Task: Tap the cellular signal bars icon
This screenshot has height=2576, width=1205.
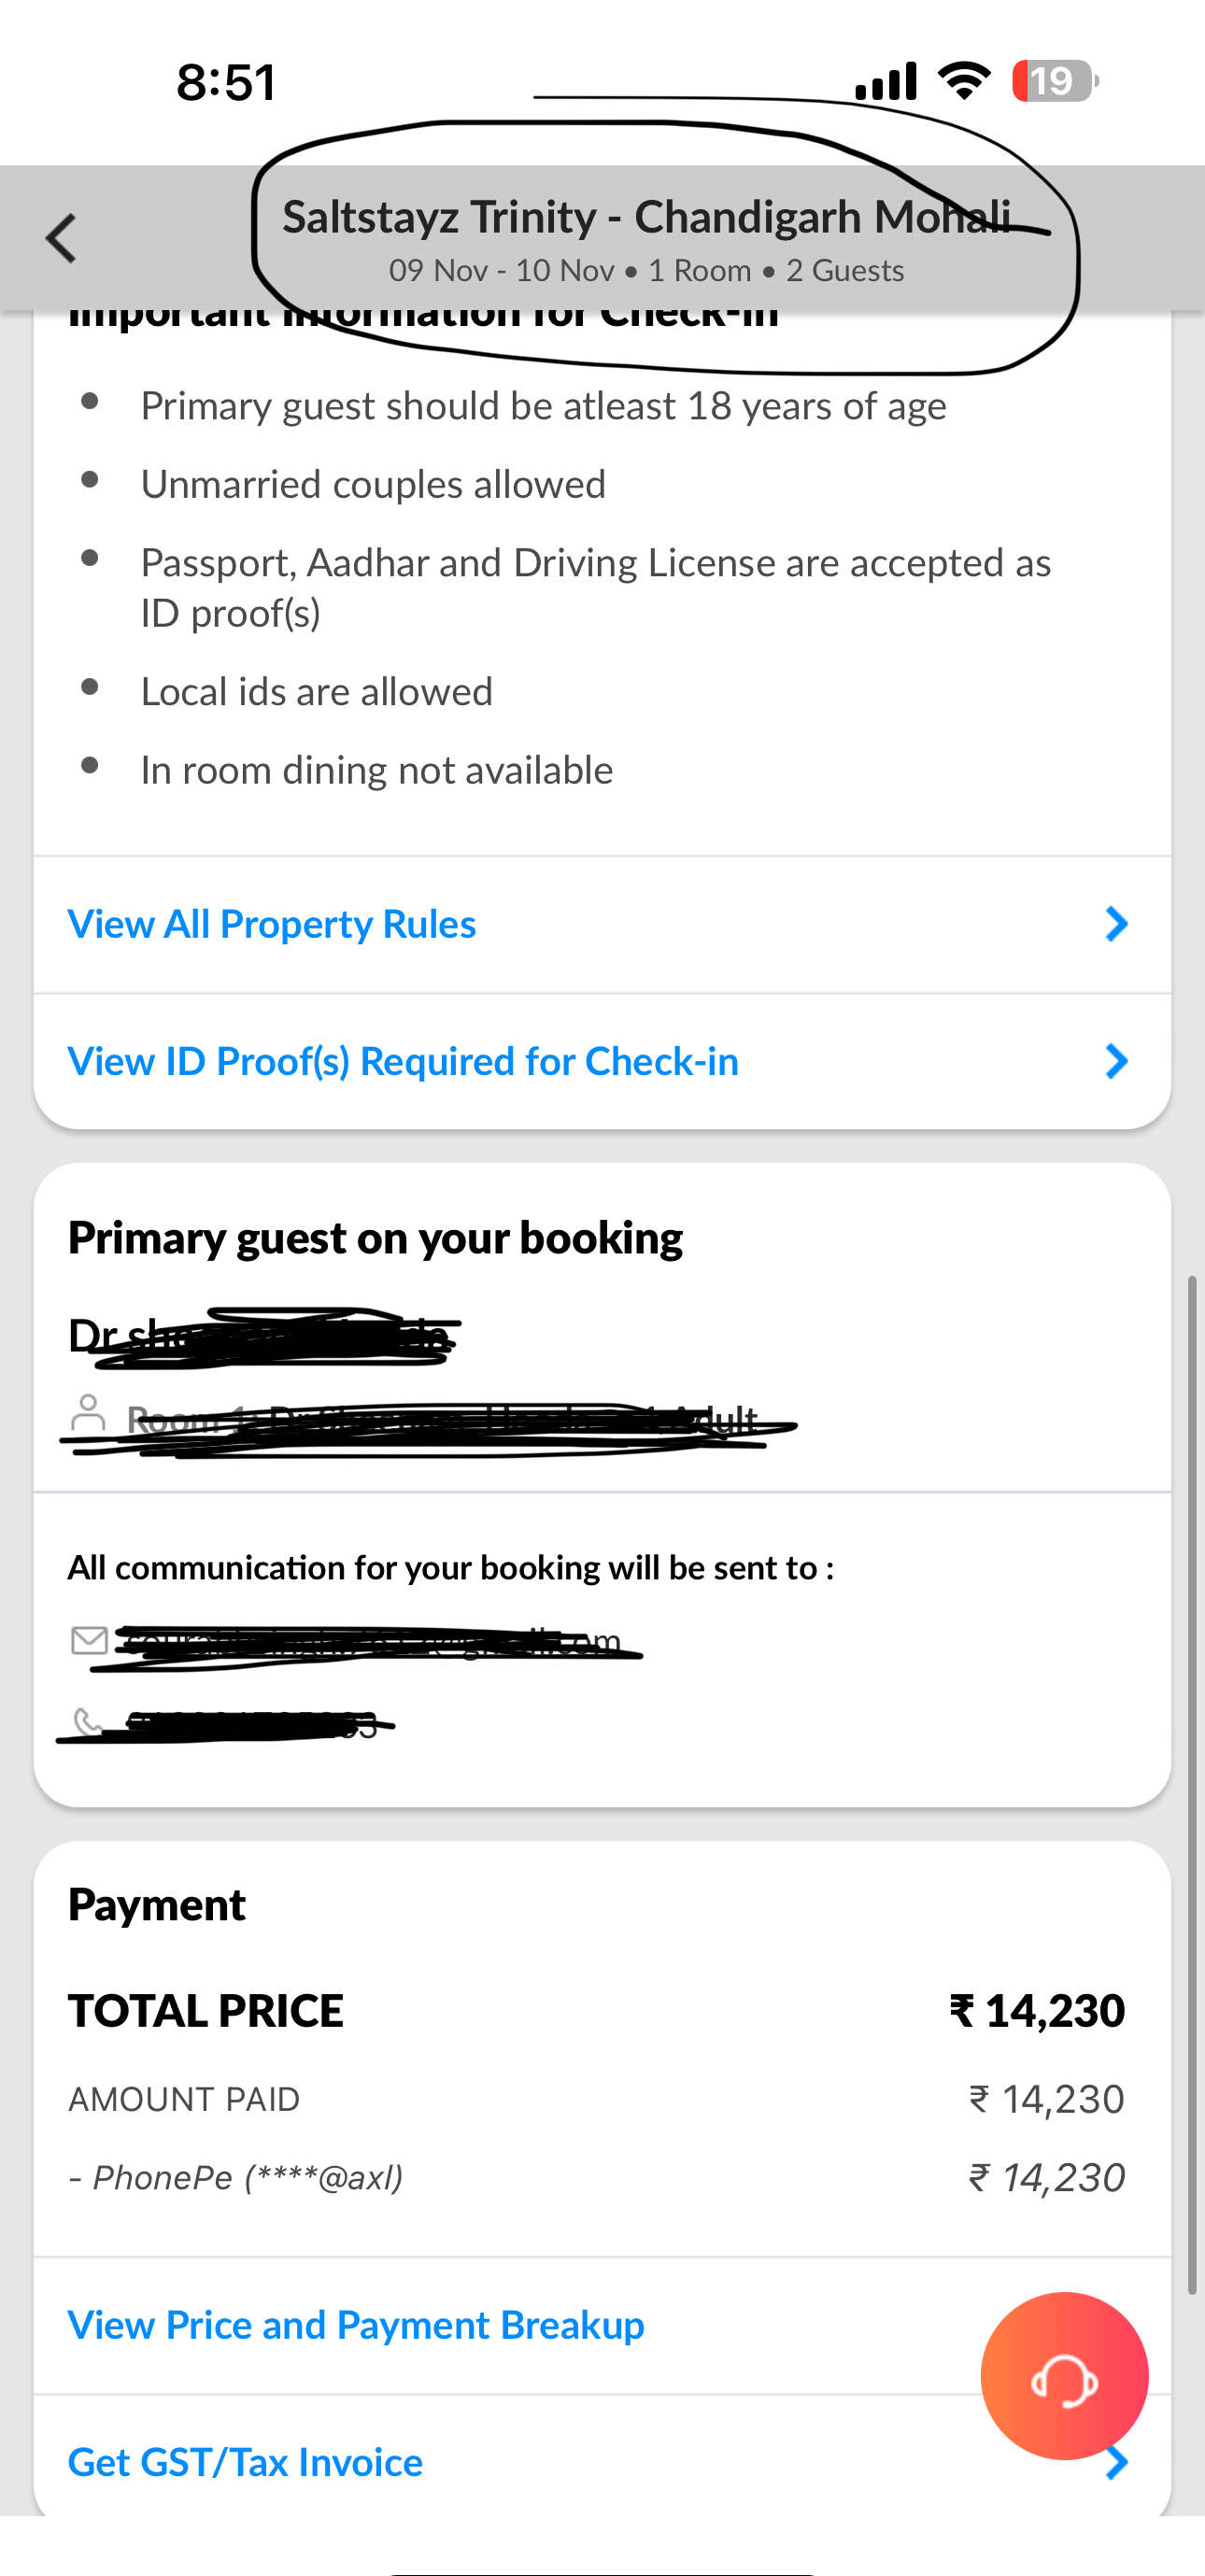Action: pos(886,81)
